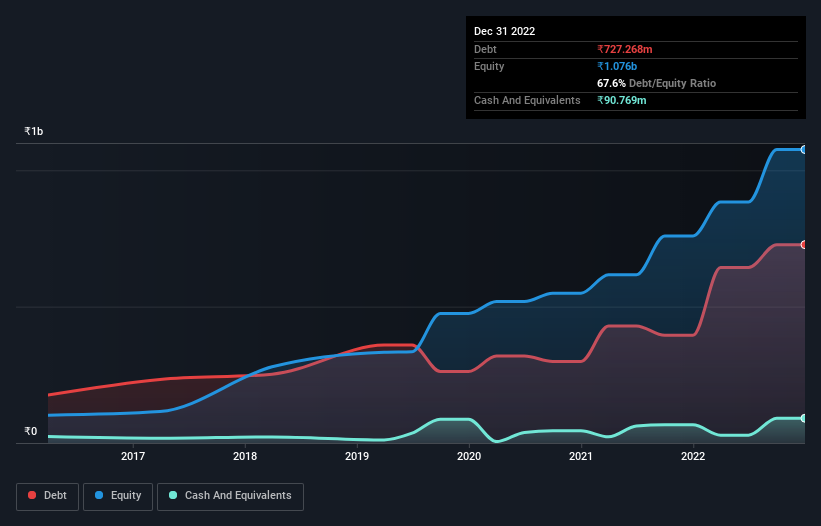Image resolution: width=821 pixels, height=526 pixels.
Task: Click the 2020 x-axis label
Action: (x=469, y=456)
